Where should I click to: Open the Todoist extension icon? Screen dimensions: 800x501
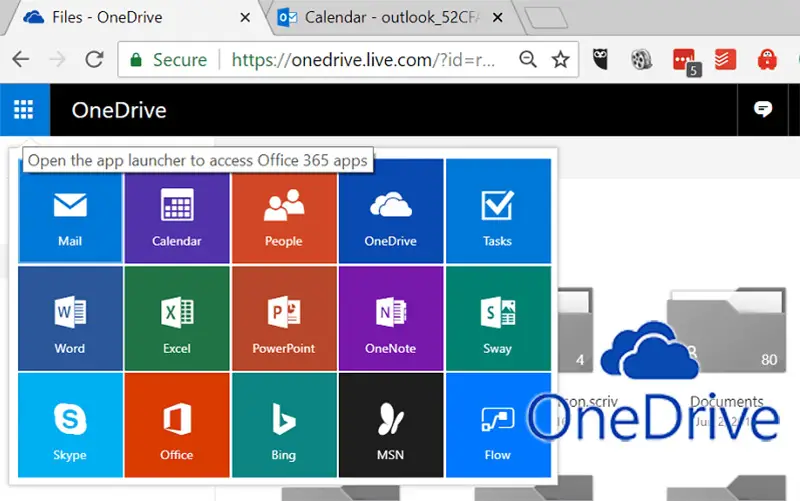pos(725,59)
